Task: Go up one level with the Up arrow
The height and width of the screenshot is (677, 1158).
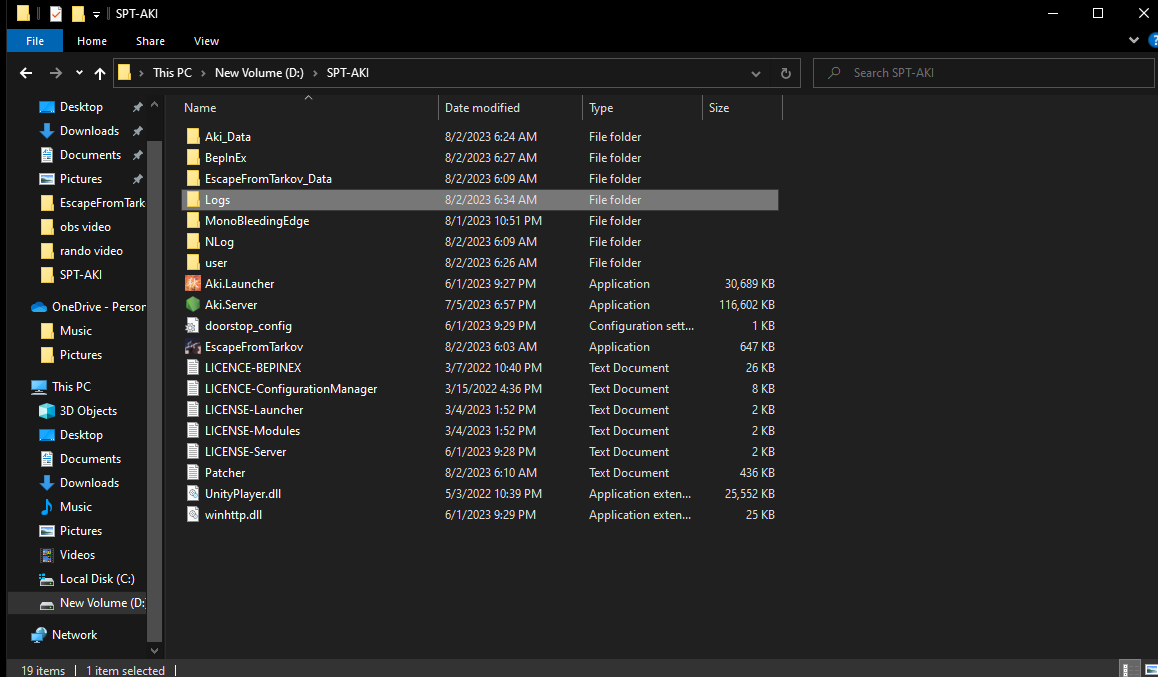Action: [100, 73]
